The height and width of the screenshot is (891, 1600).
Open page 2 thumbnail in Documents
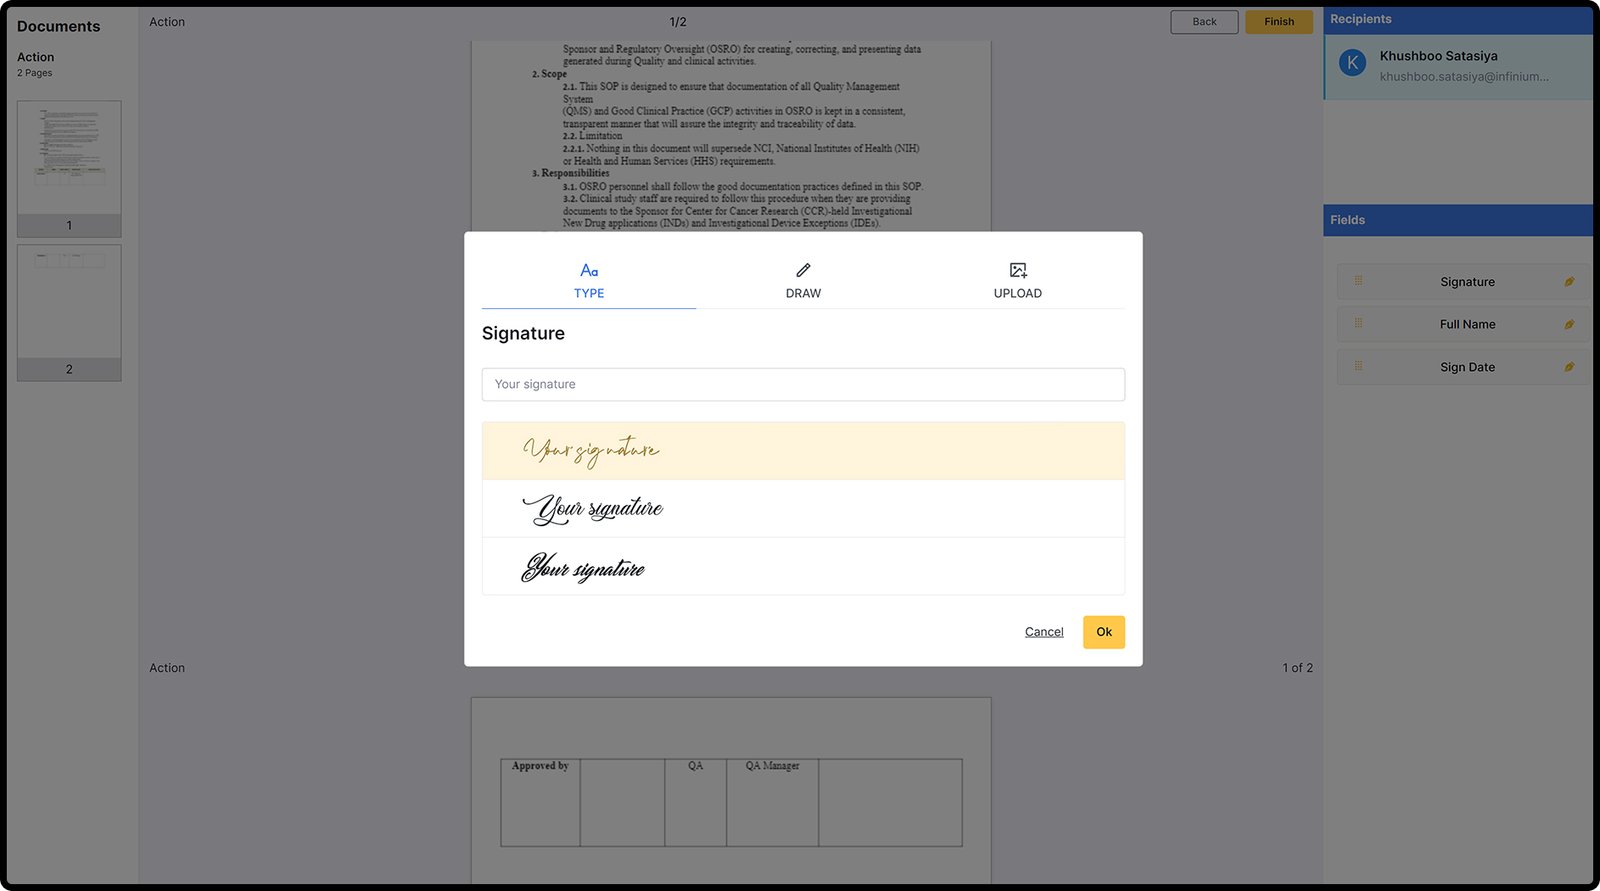coord(69,303)
